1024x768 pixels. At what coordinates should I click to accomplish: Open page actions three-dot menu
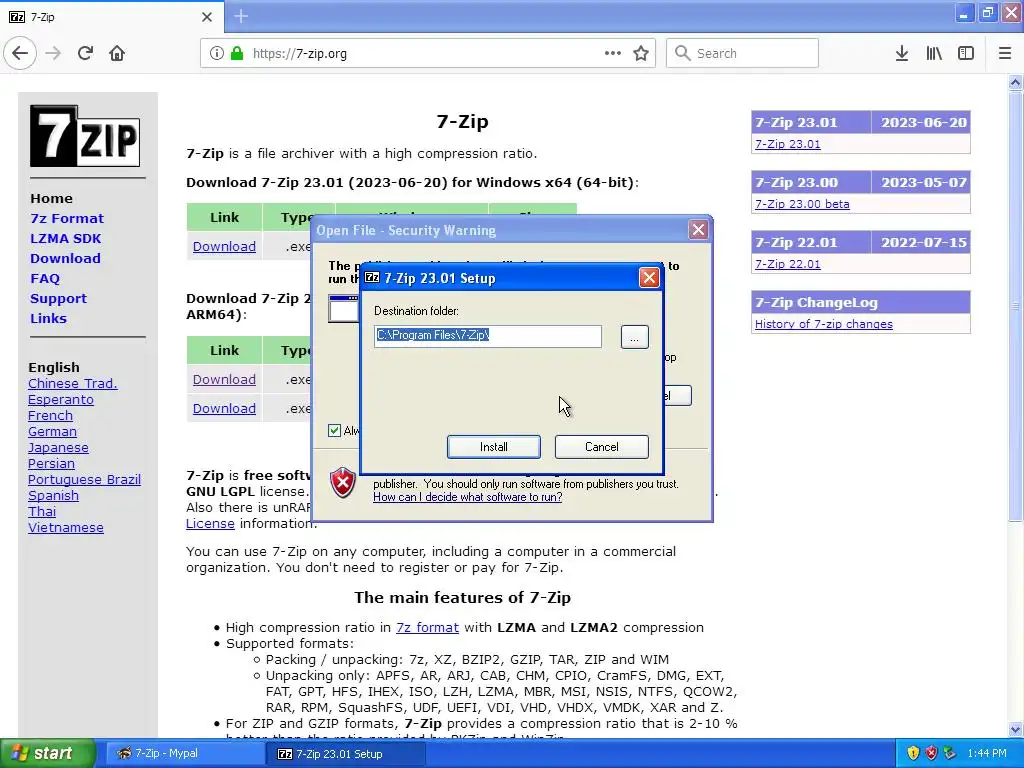pos(613,53)
